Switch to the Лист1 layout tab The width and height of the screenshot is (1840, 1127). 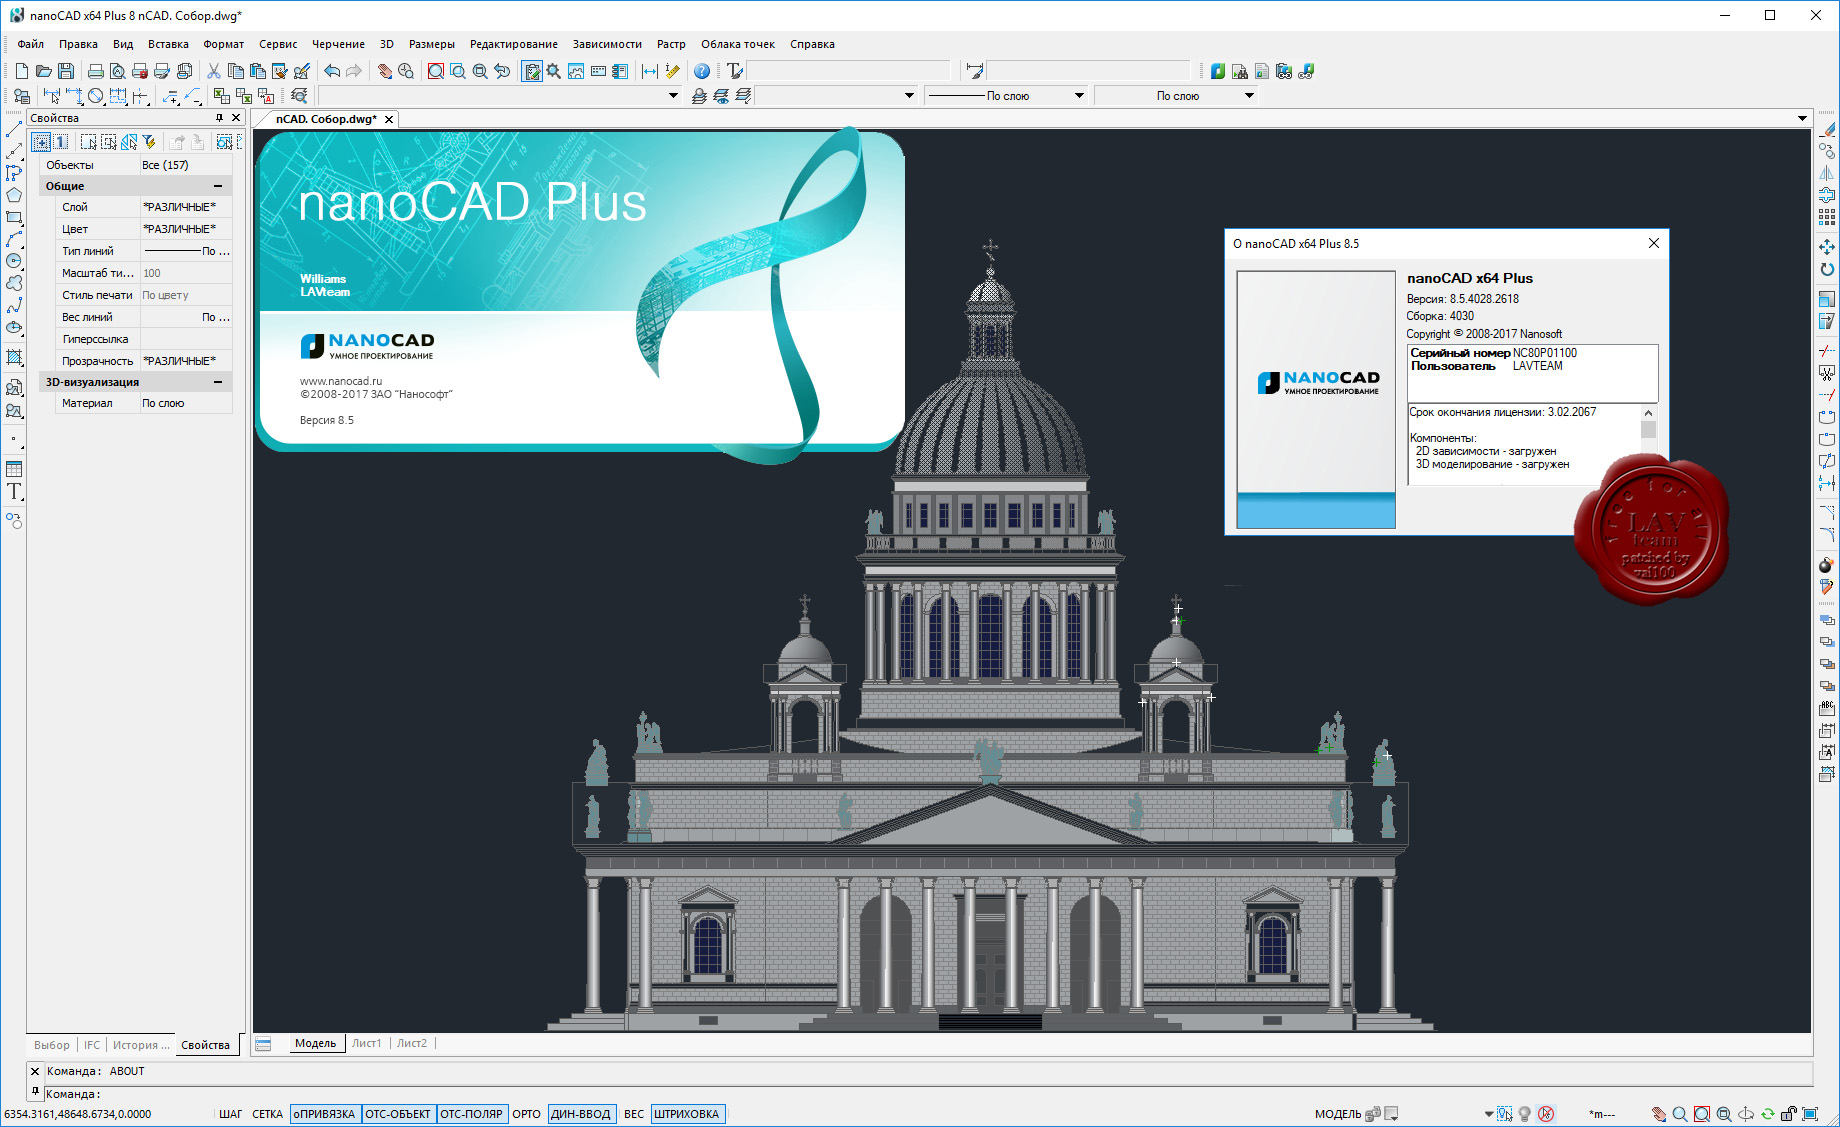(x=366, y=1043)
